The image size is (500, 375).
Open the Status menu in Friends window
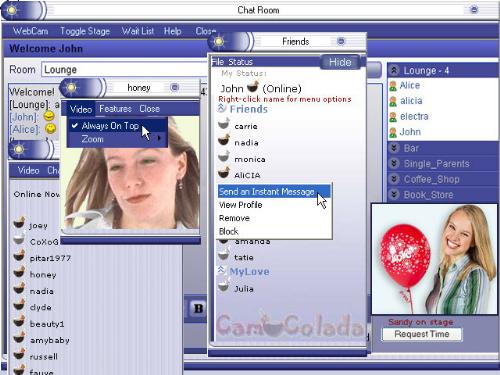pos(241,62)
